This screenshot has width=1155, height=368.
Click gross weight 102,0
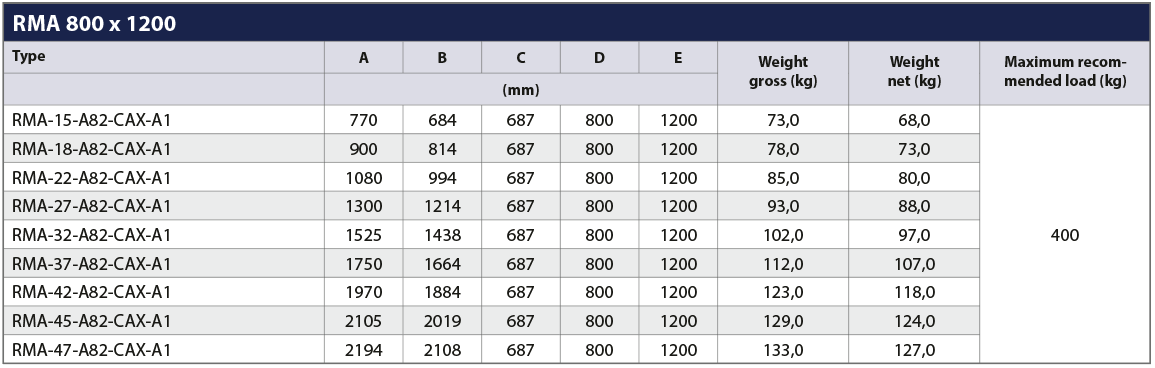pos(783,236)
